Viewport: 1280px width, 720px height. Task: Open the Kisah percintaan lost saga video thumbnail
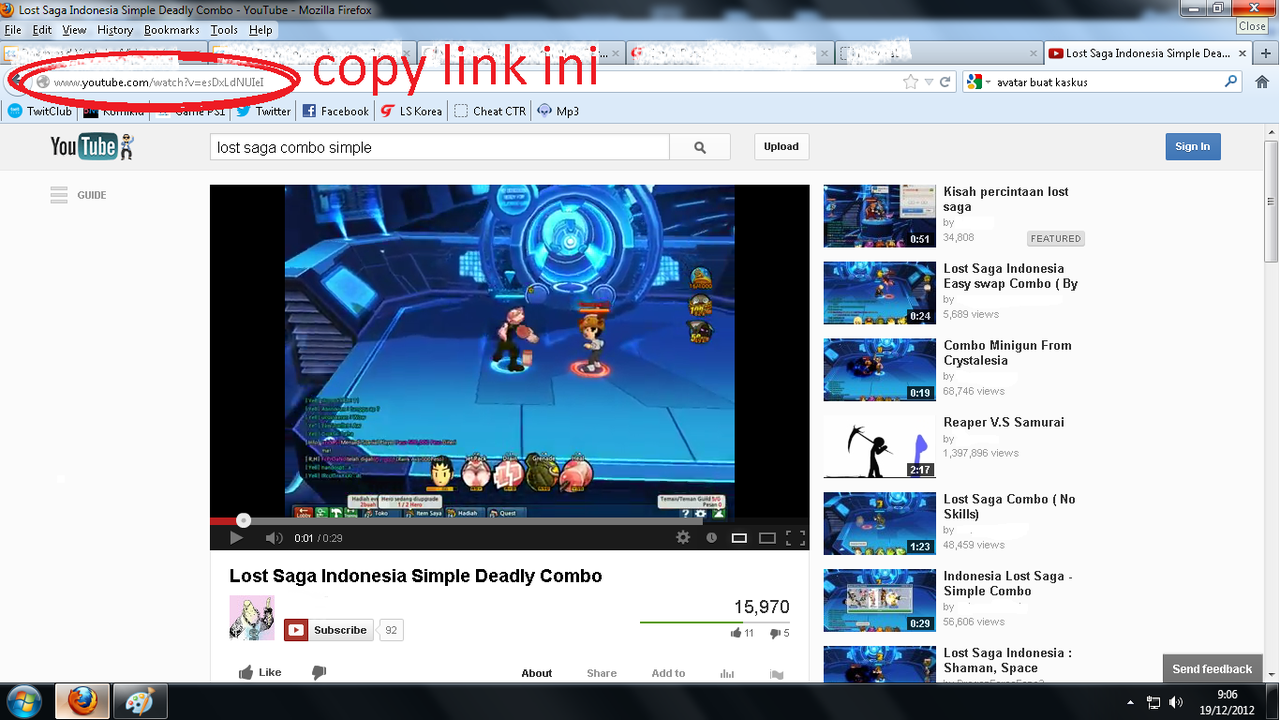click(879, 216)
